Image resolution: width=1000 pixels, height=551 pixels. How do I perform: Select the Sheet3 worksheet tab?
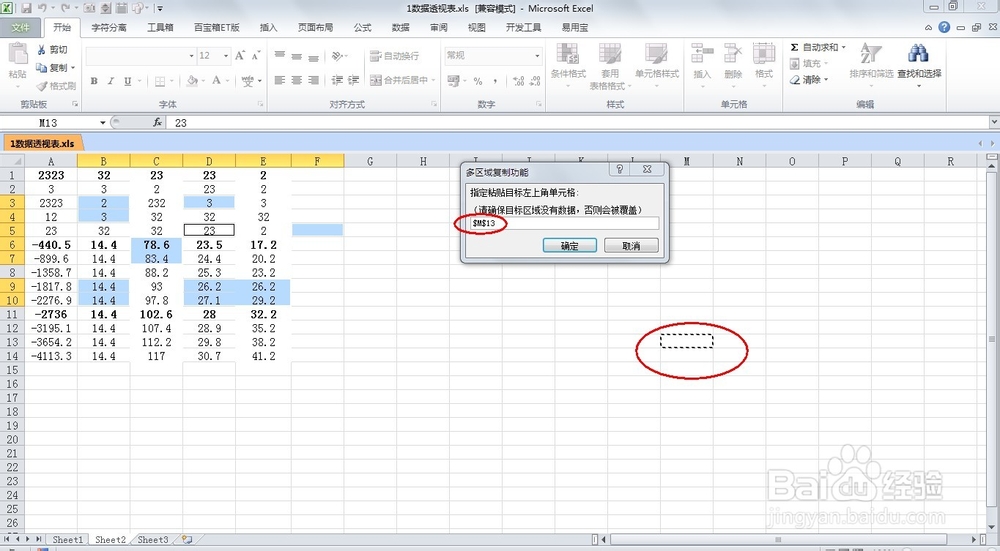coord(153,540)
